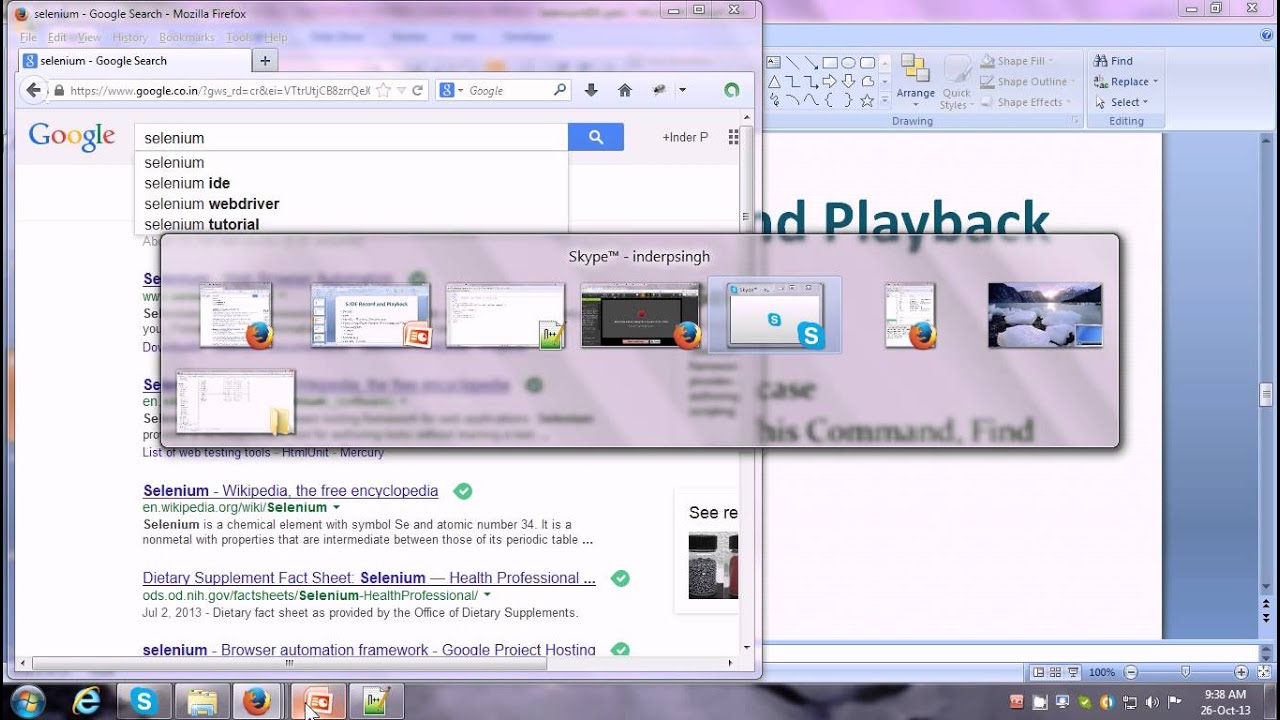Open Google apps grid icon

[x=733, y=137]
